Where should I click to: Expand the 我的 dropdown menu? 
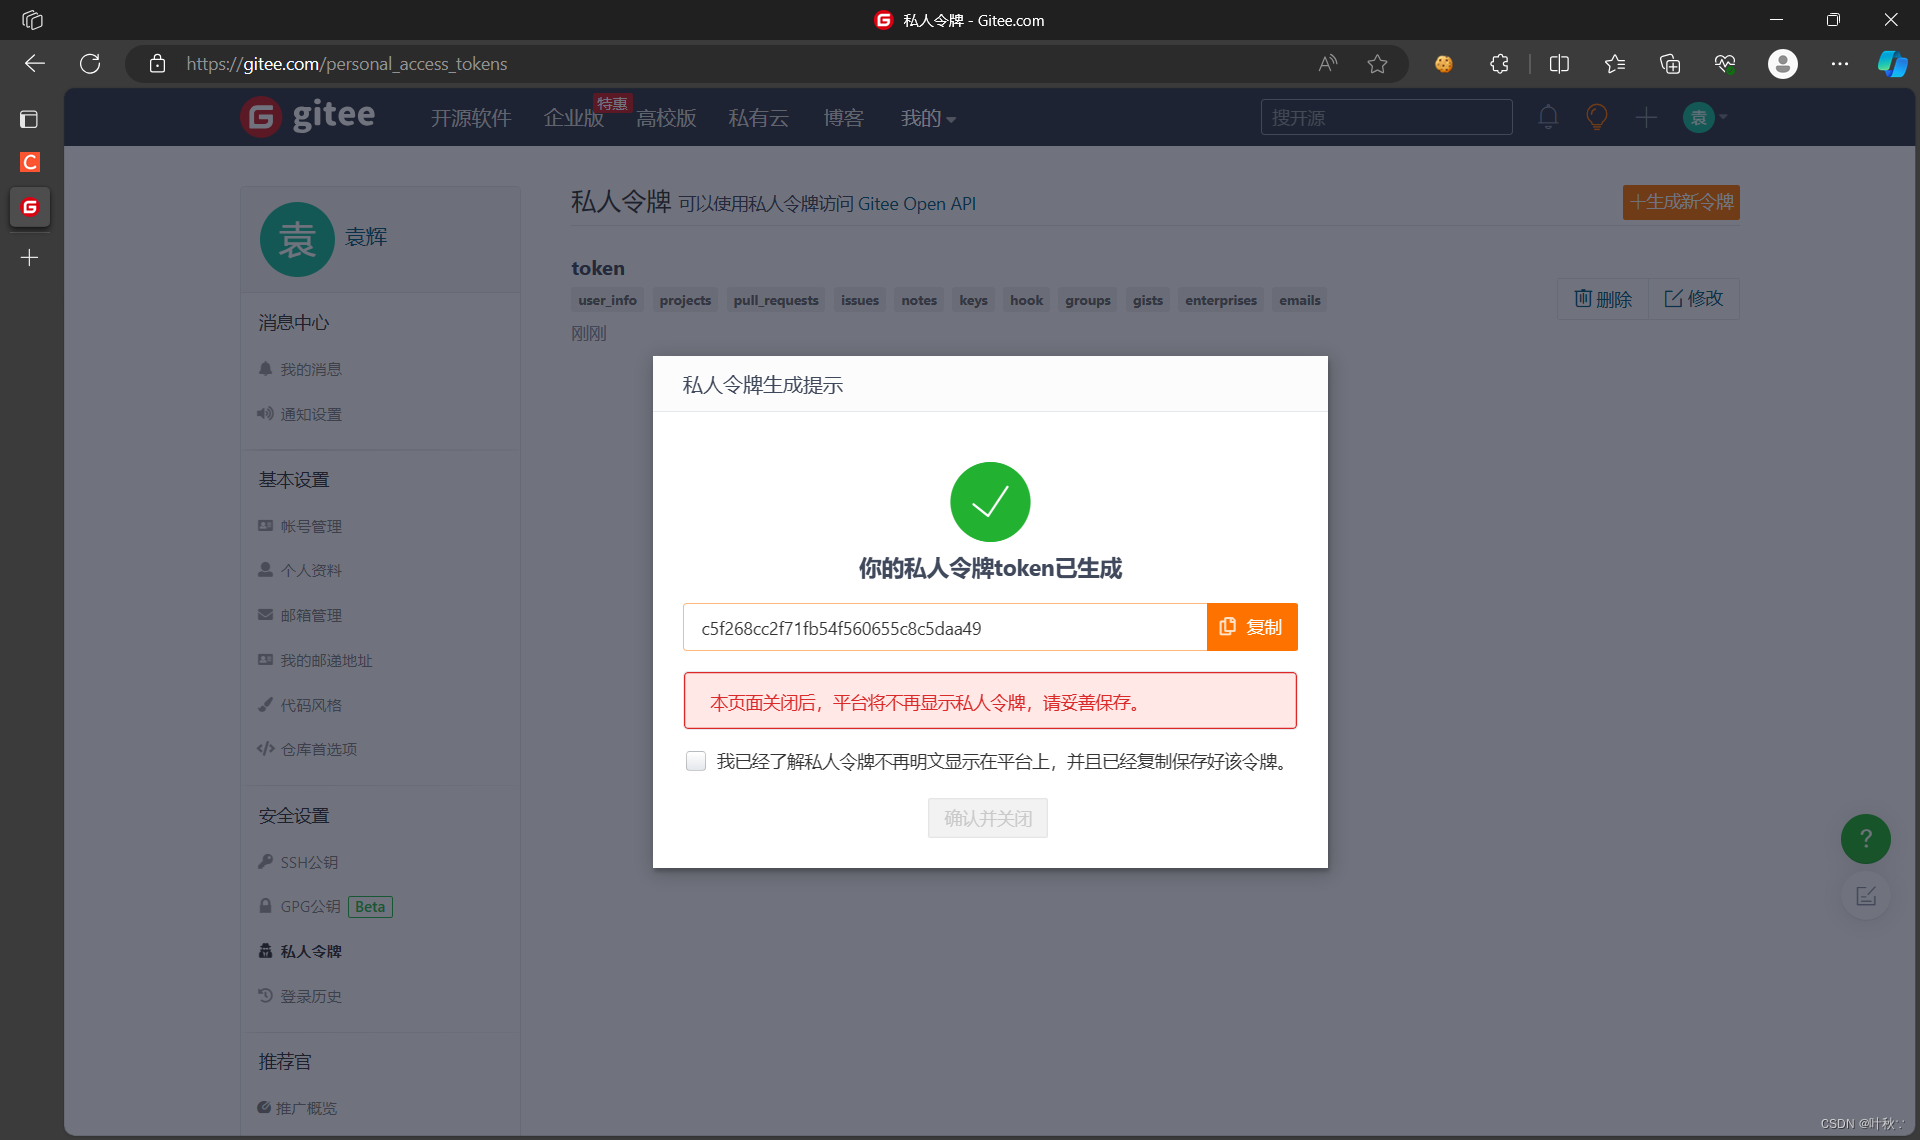(x=927, y=118)
